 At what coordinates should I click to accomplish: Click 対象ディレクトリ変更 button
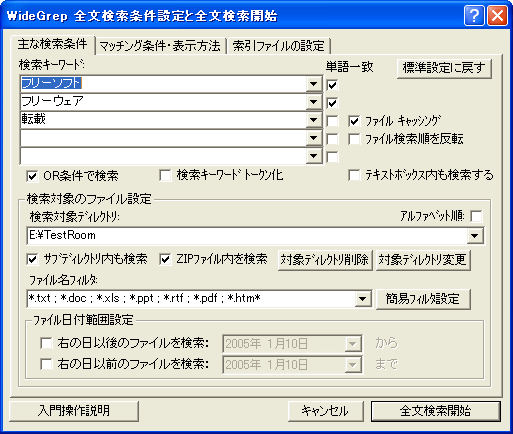click(x=423, y=260)
